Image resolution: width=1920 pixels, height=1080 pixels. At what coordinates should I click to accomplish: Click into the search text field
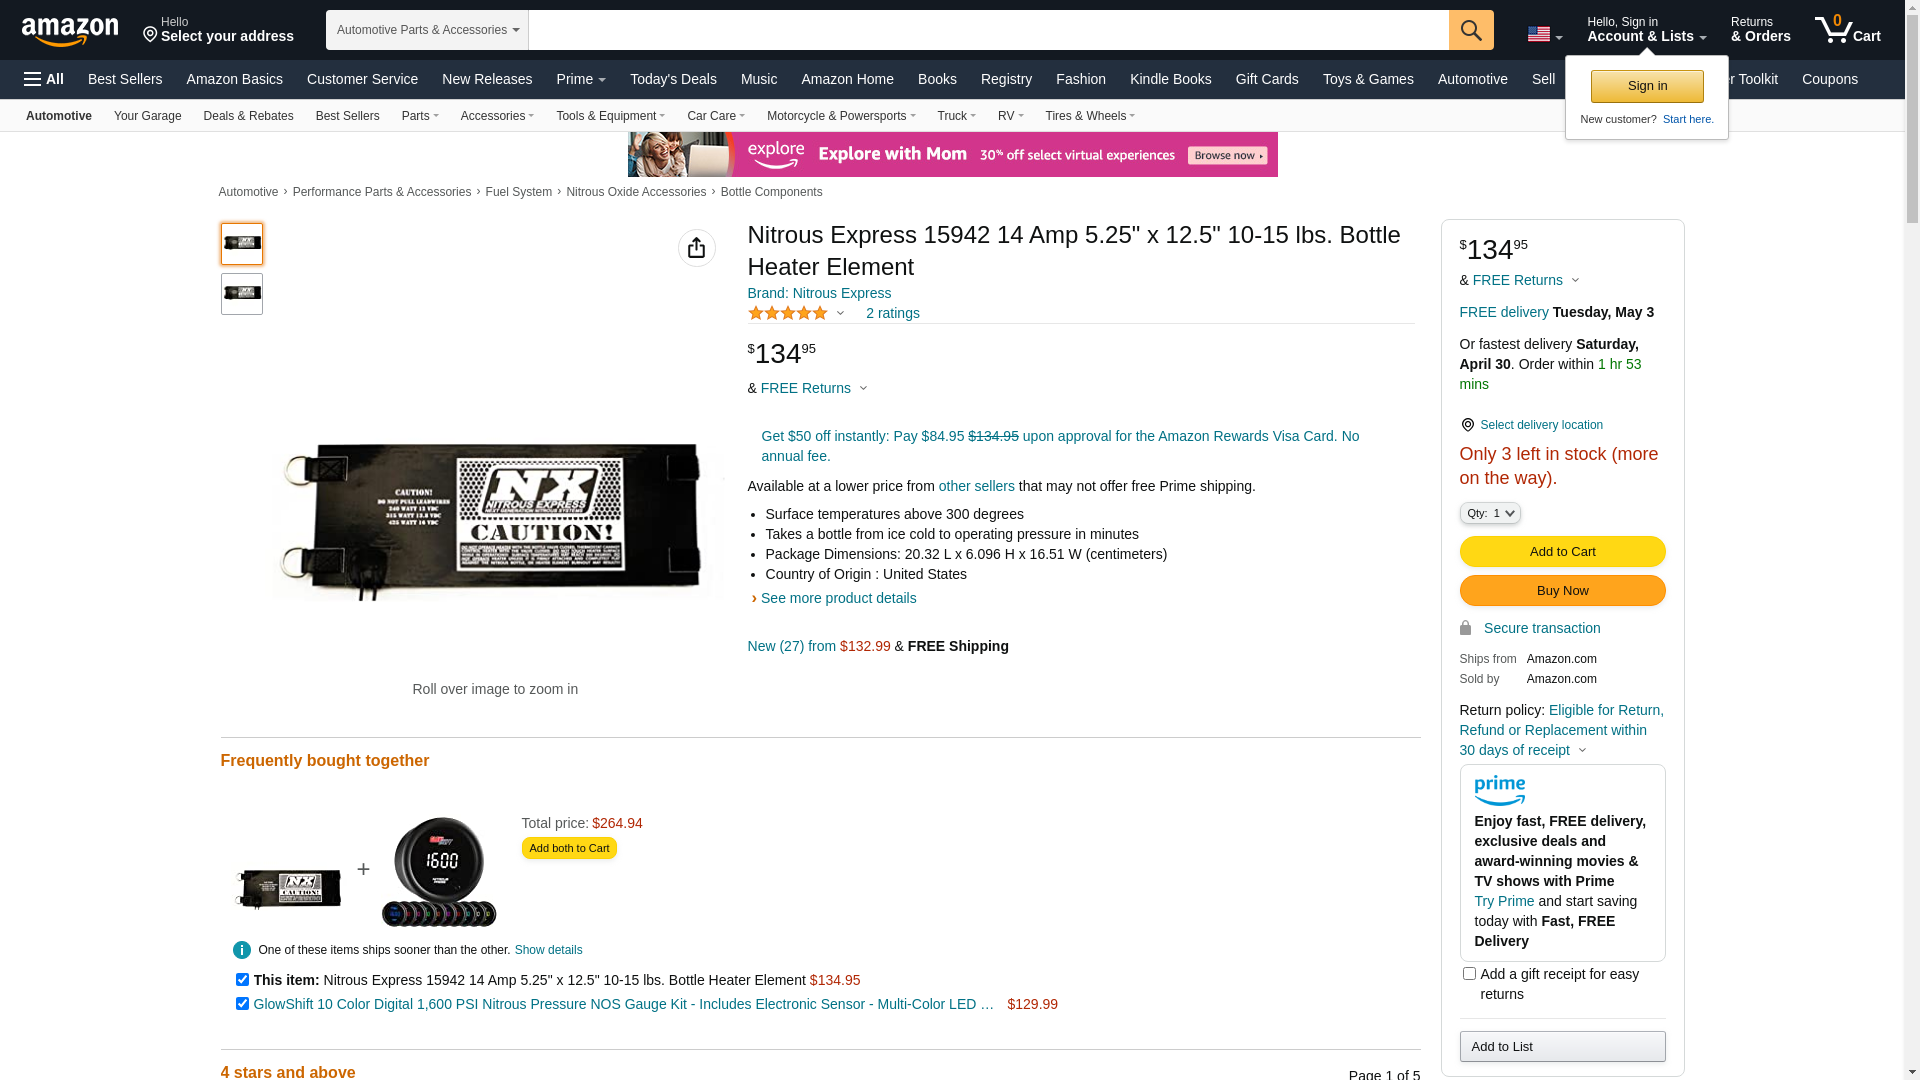(x=987, y=30)
